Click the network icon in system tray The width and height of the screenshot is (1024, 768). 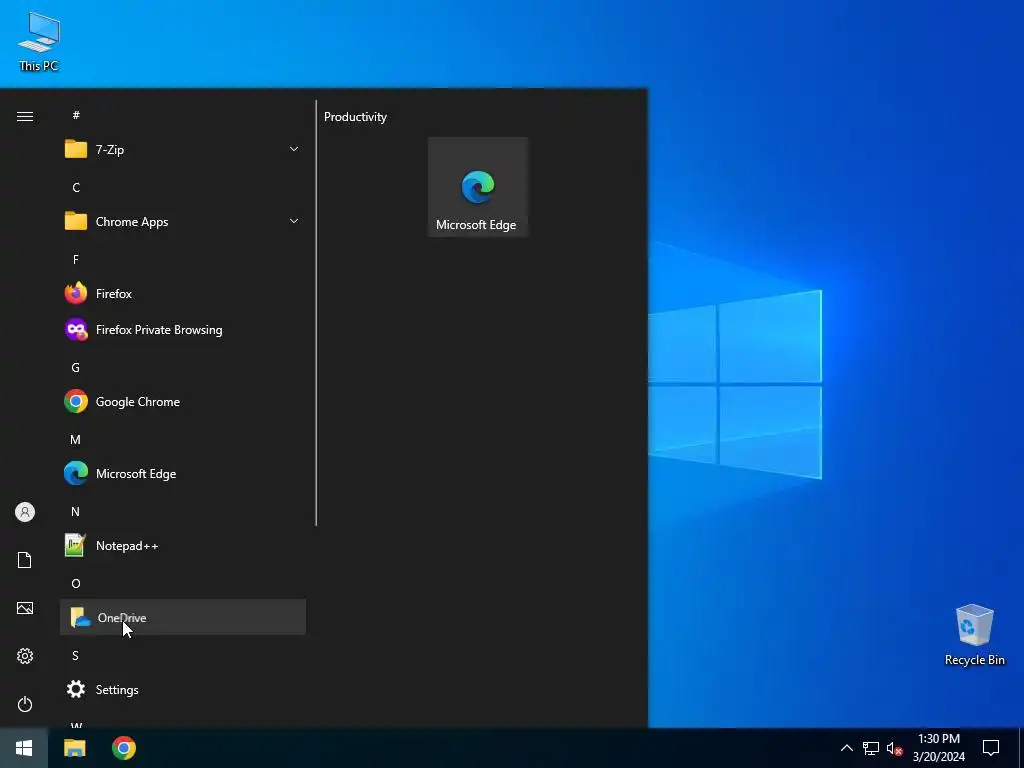[x=871, y=748]
